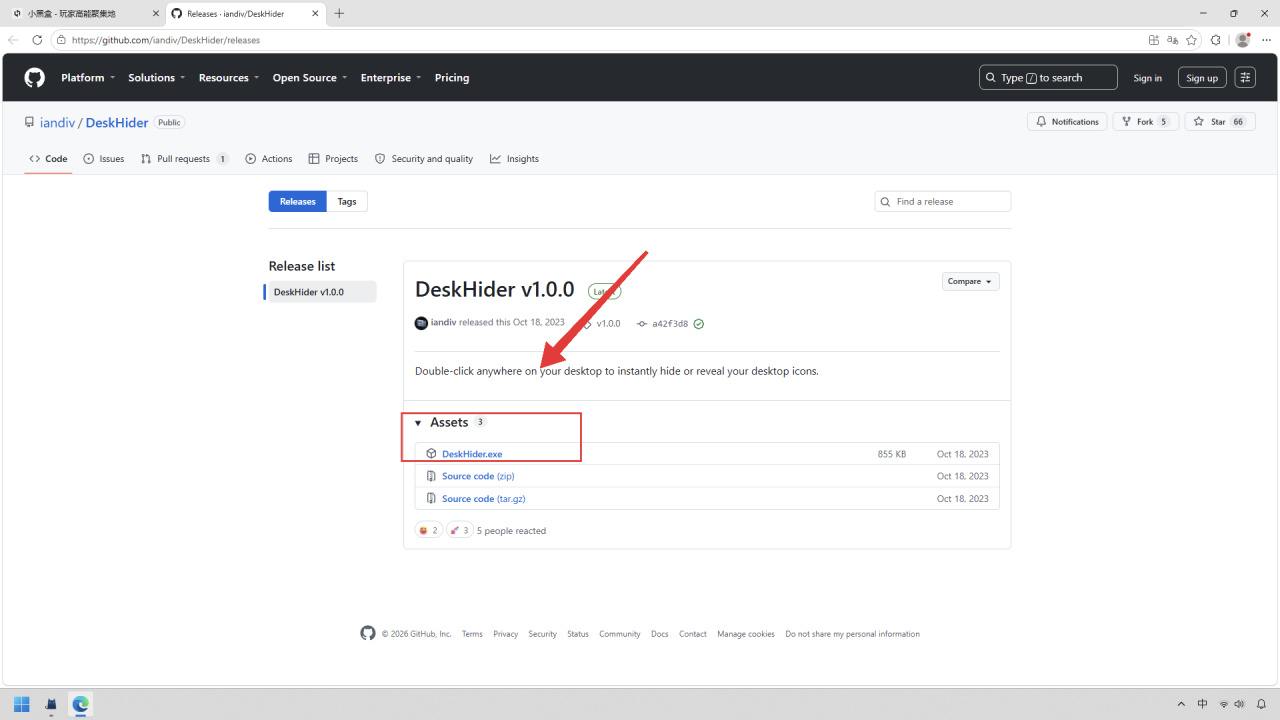Open the notification bell in the taskbar
Viewport: 1280px width, 720px height.
[1261, 704]
